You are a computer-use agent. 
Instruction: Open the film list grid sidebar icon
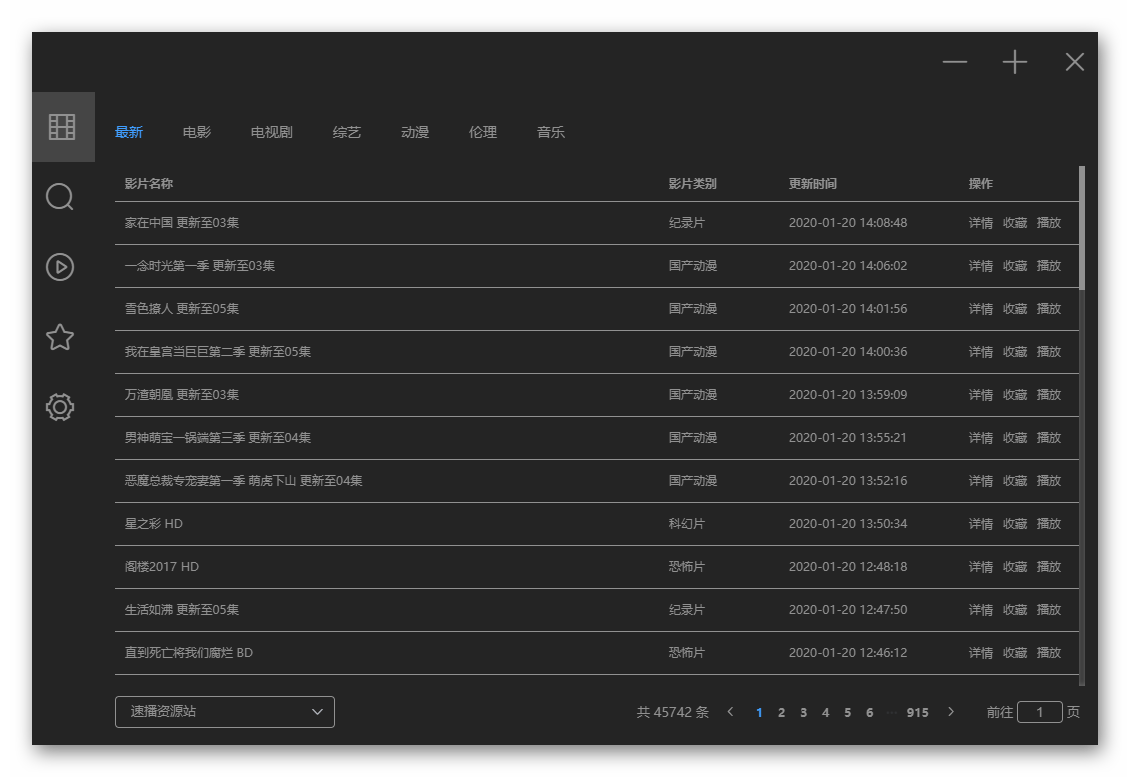coord(62,127)
